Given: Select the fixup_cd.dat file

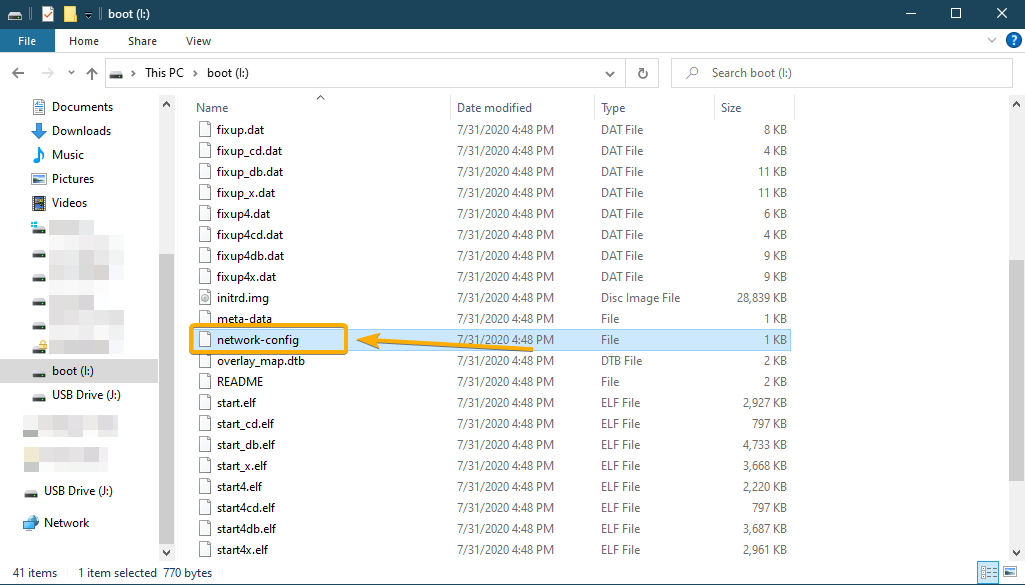Looking at the screenshot, I should coord(249,151).
